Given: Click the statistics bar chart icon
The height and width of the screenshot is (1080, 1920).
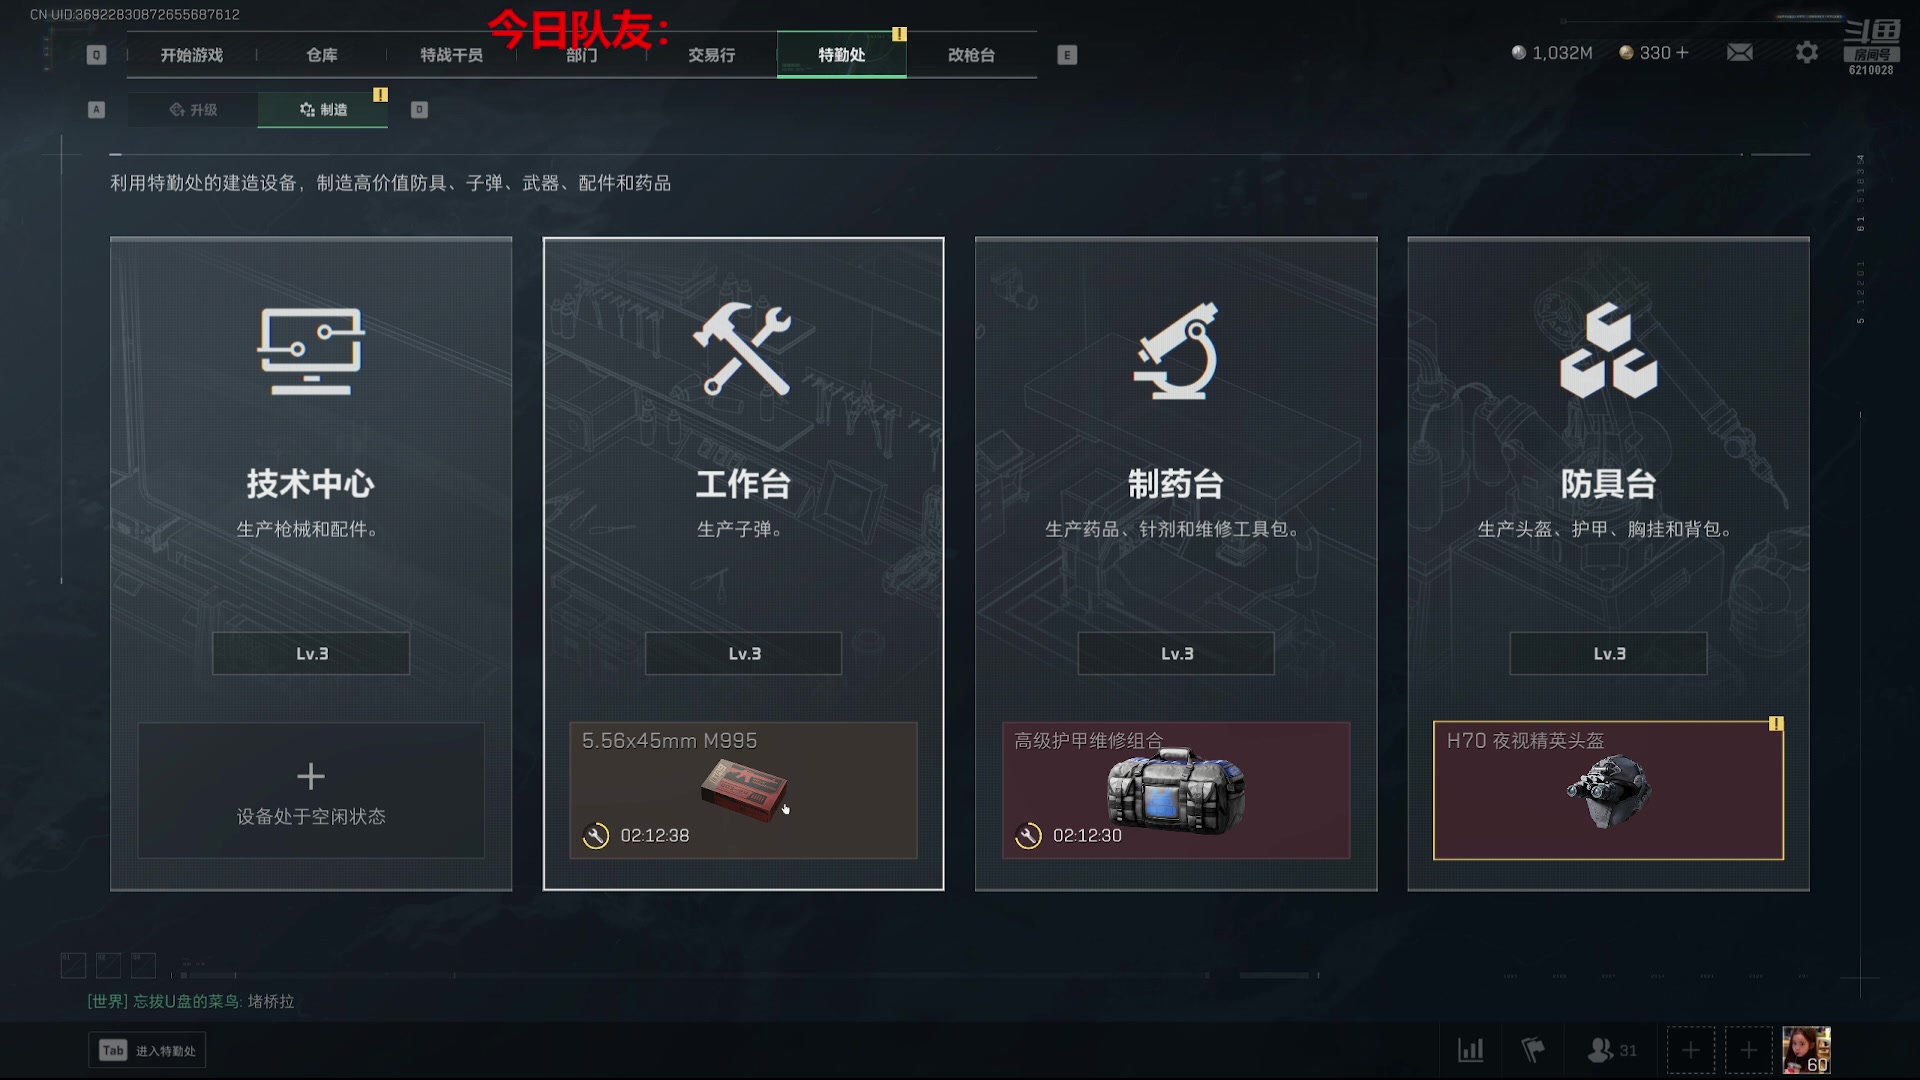Looking at the screenshot, I should (x=1470, y=1050).
